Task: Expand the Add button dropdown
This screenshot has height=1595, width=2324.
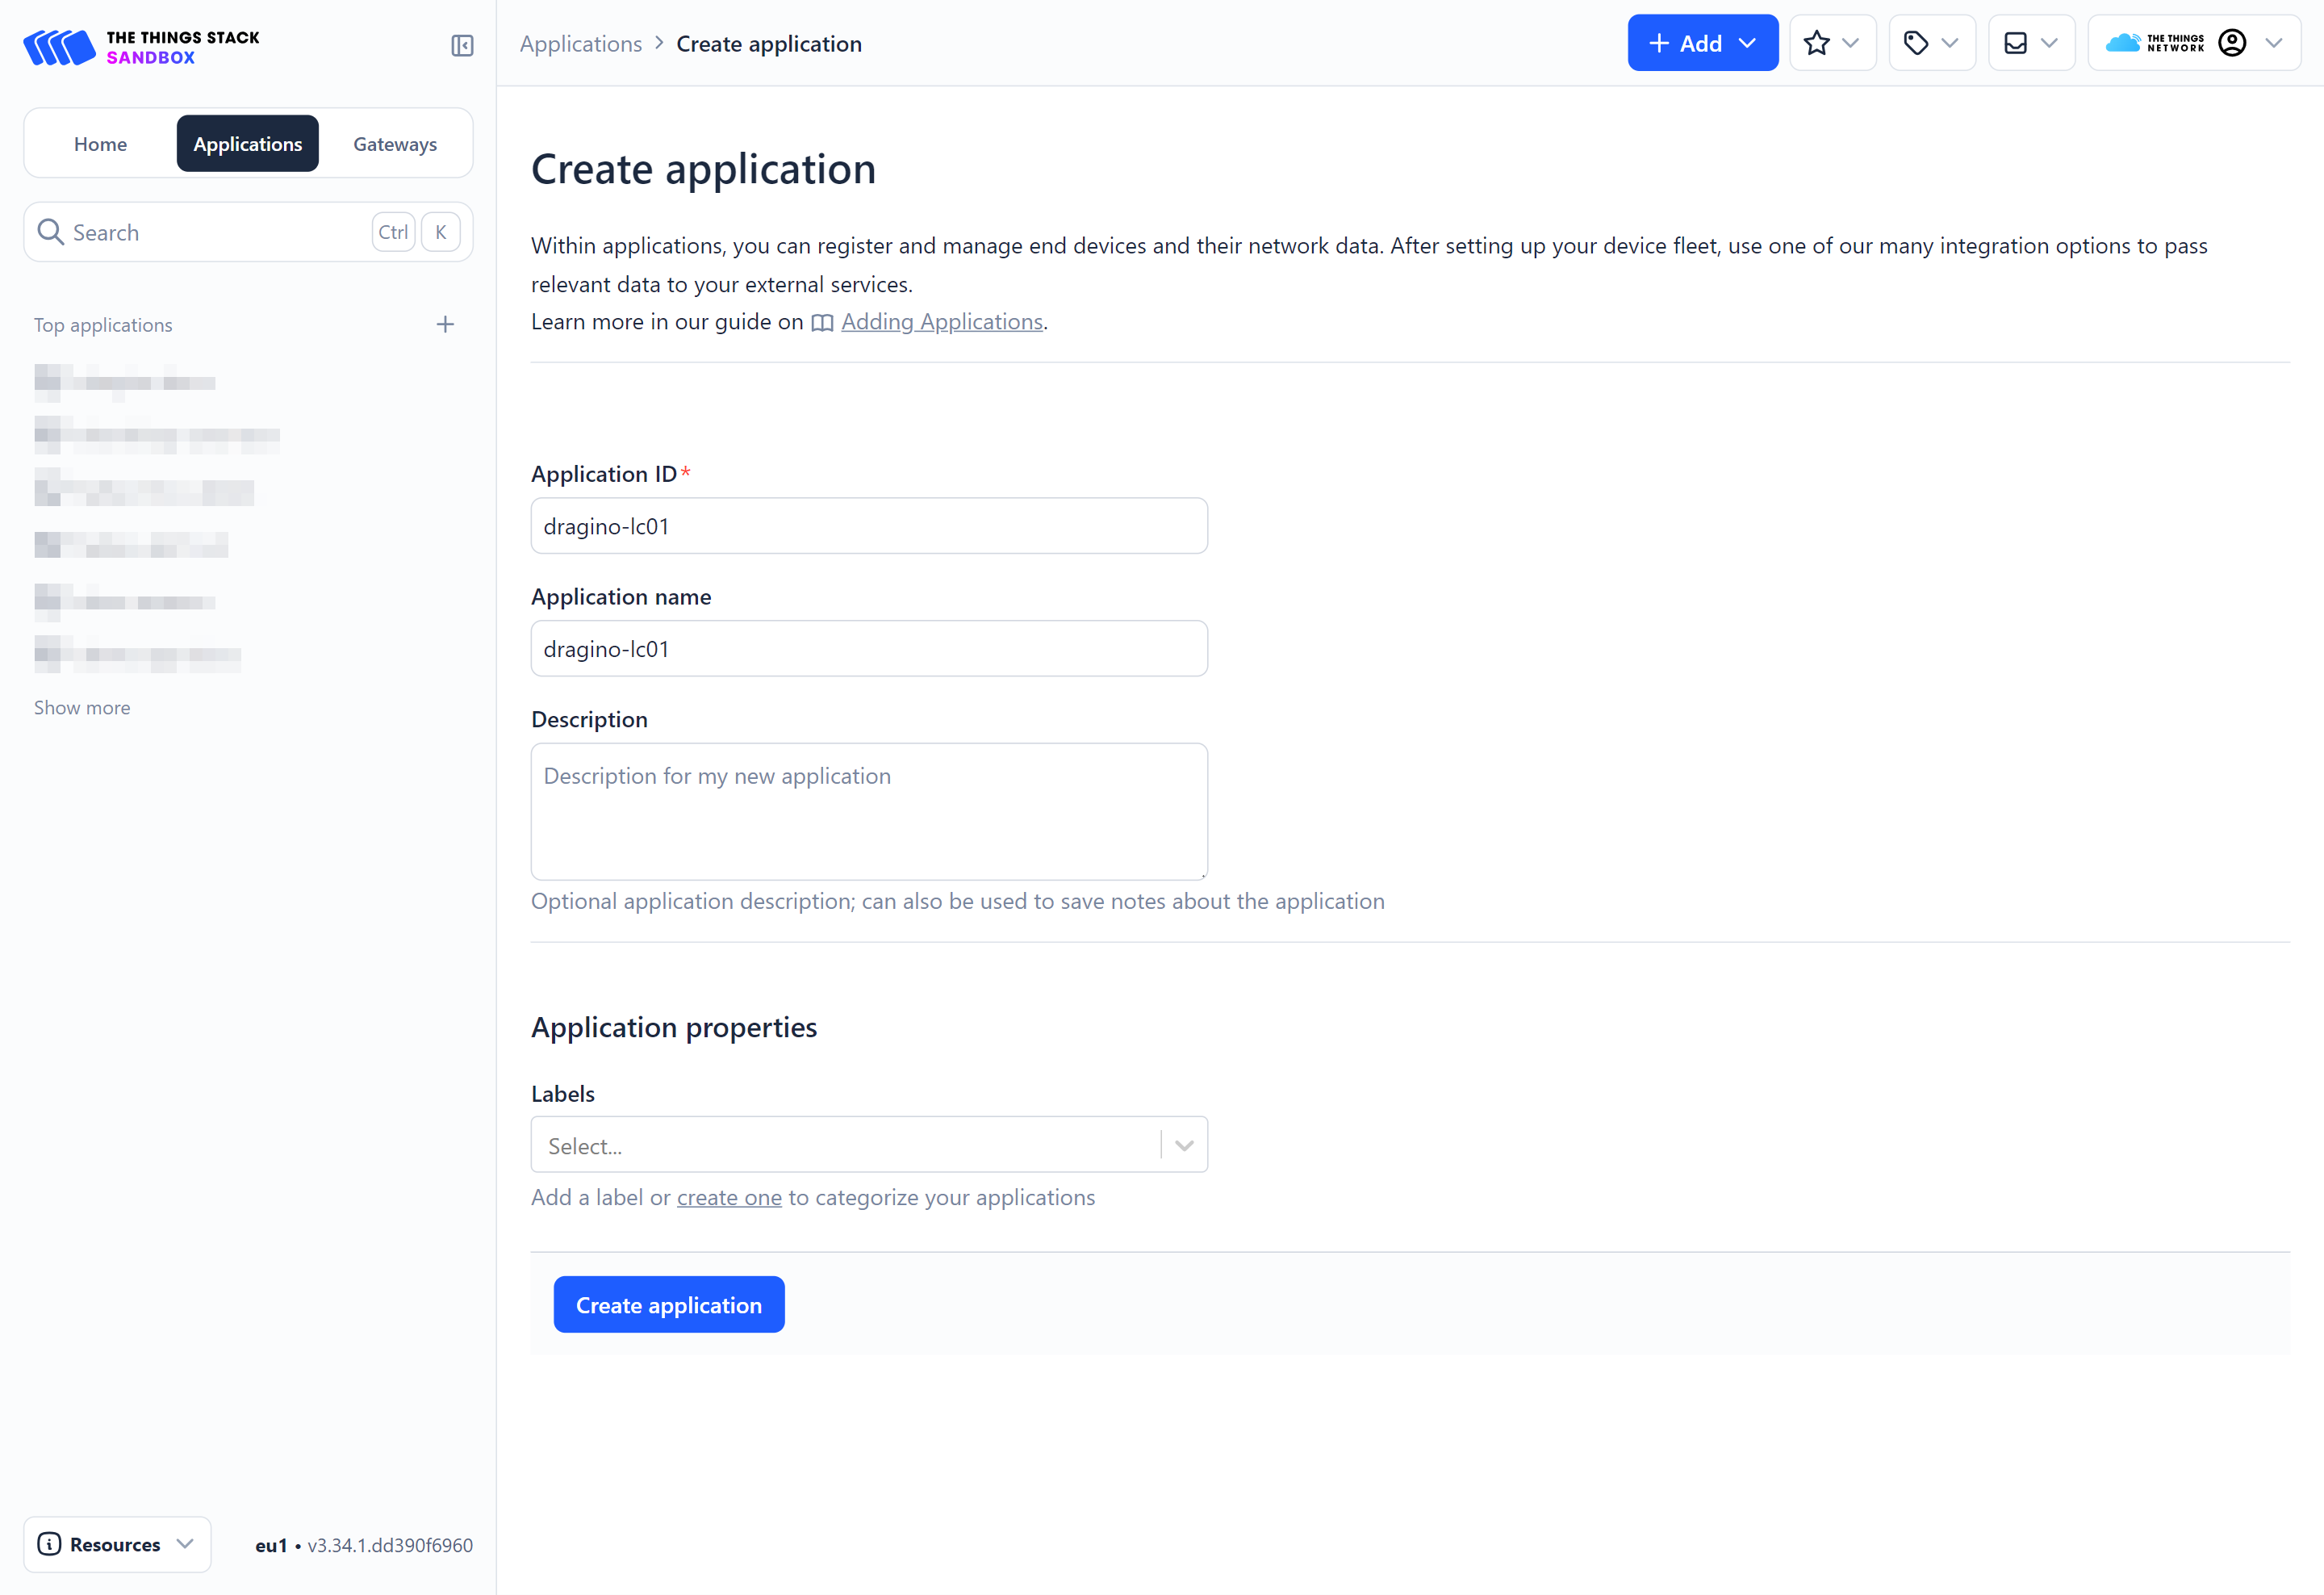Action: (1747, 43)
